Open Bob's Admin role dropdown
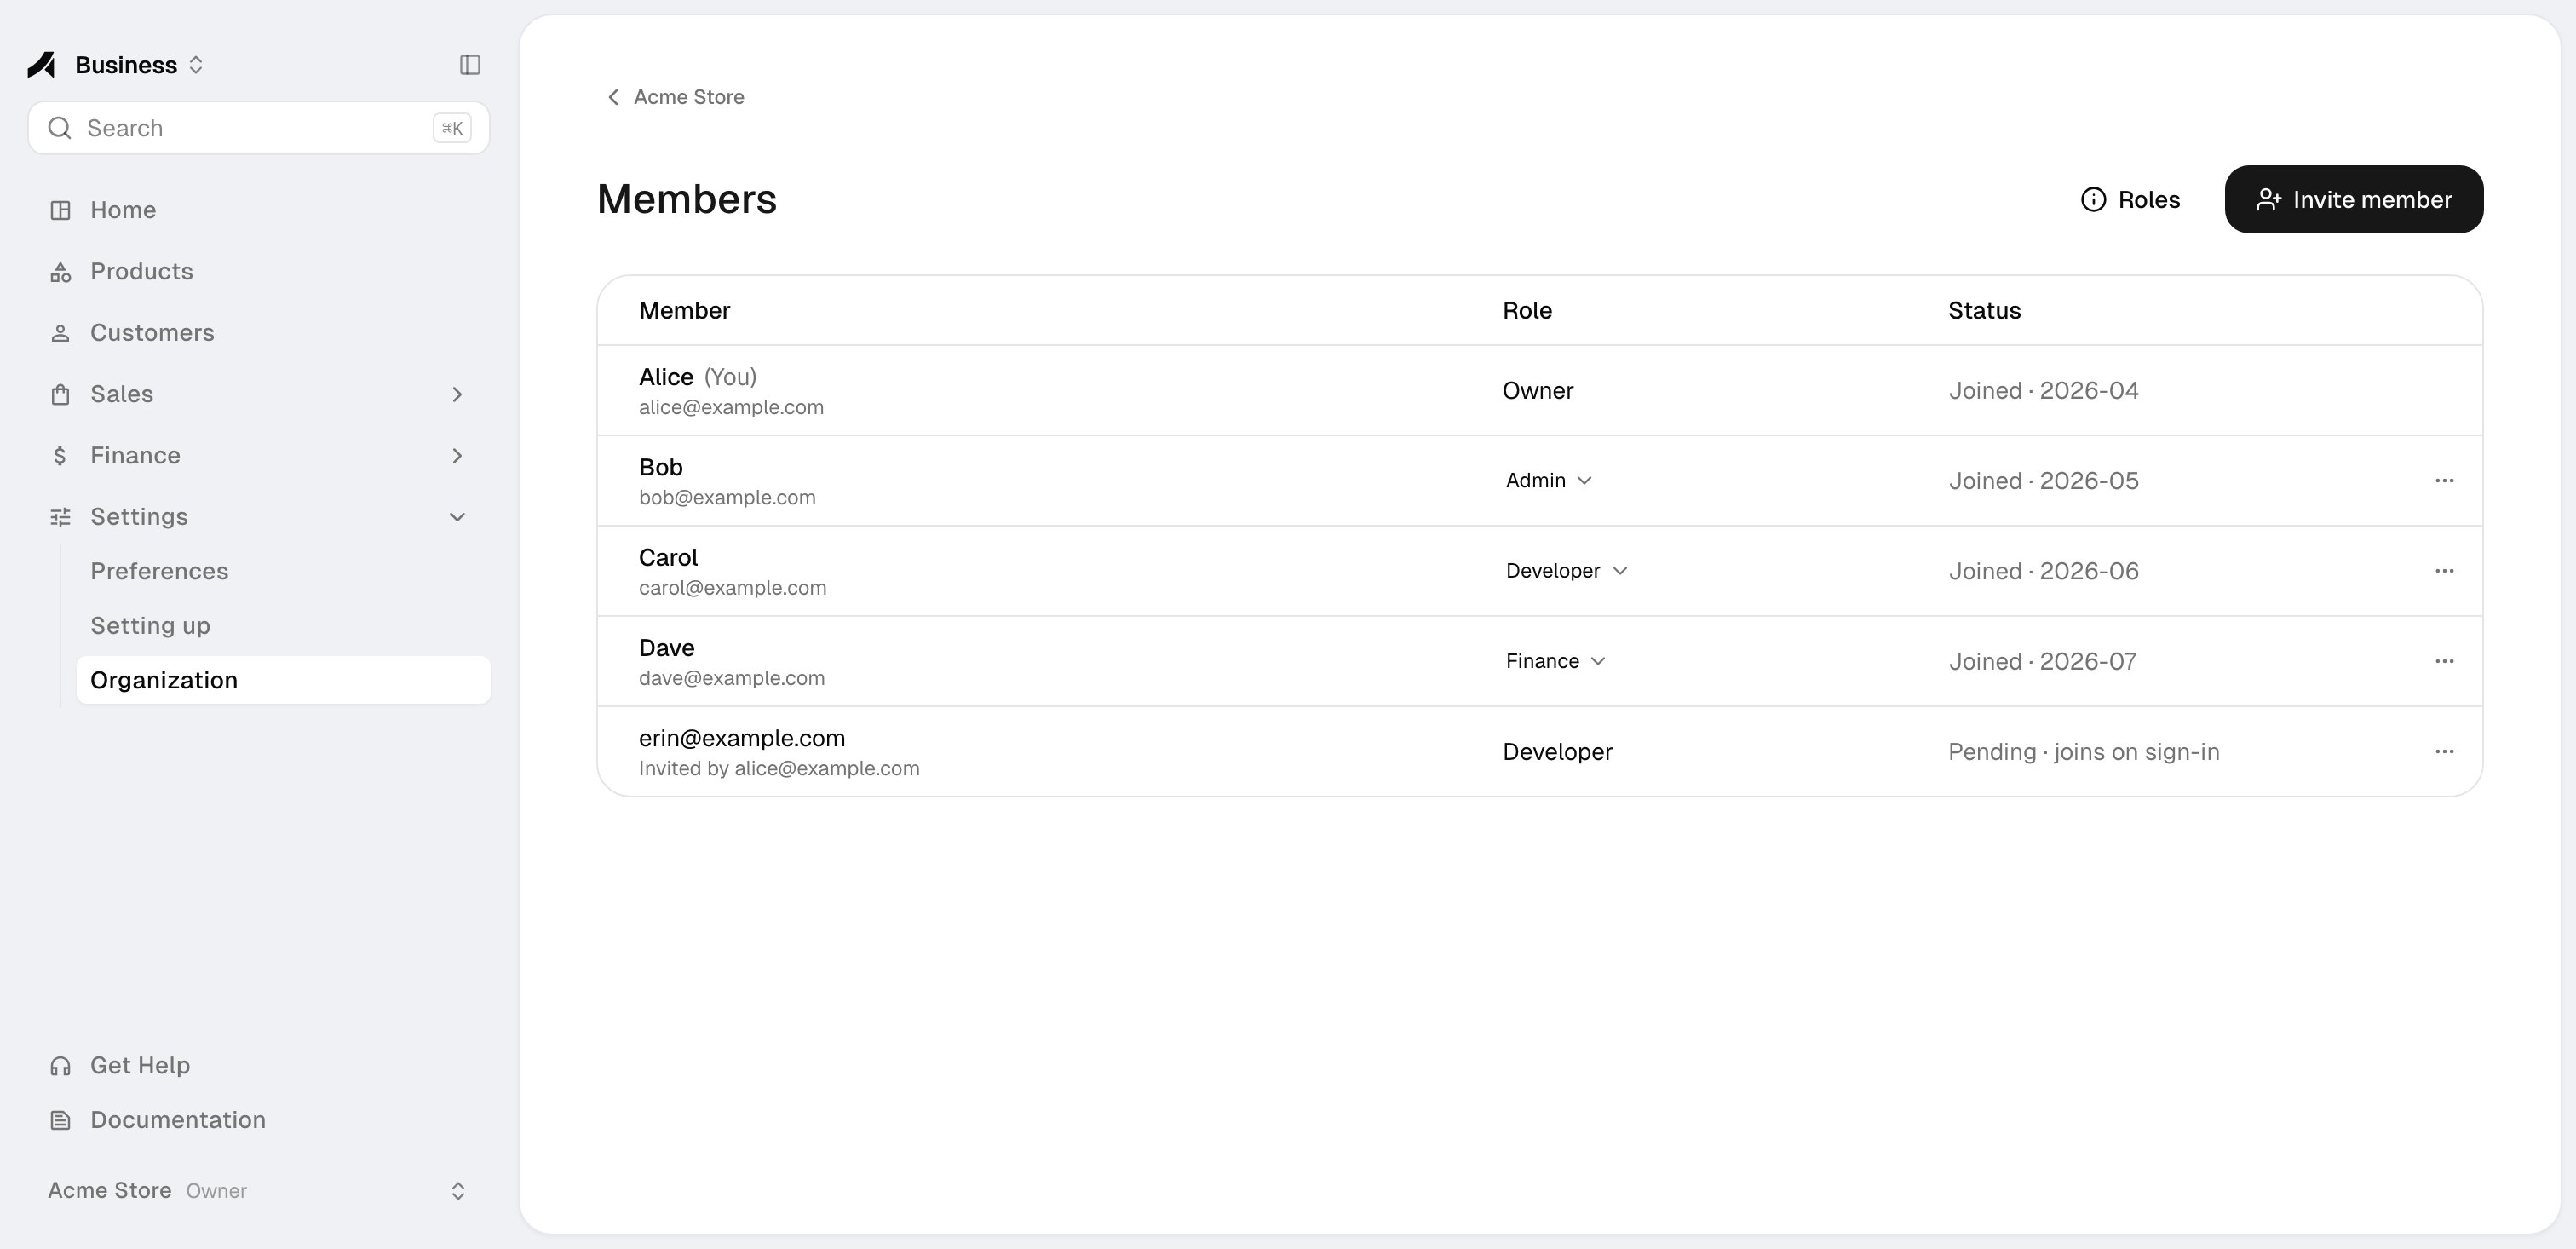The height and width of the screenshot is (1249, 2576). [1548, 481]
